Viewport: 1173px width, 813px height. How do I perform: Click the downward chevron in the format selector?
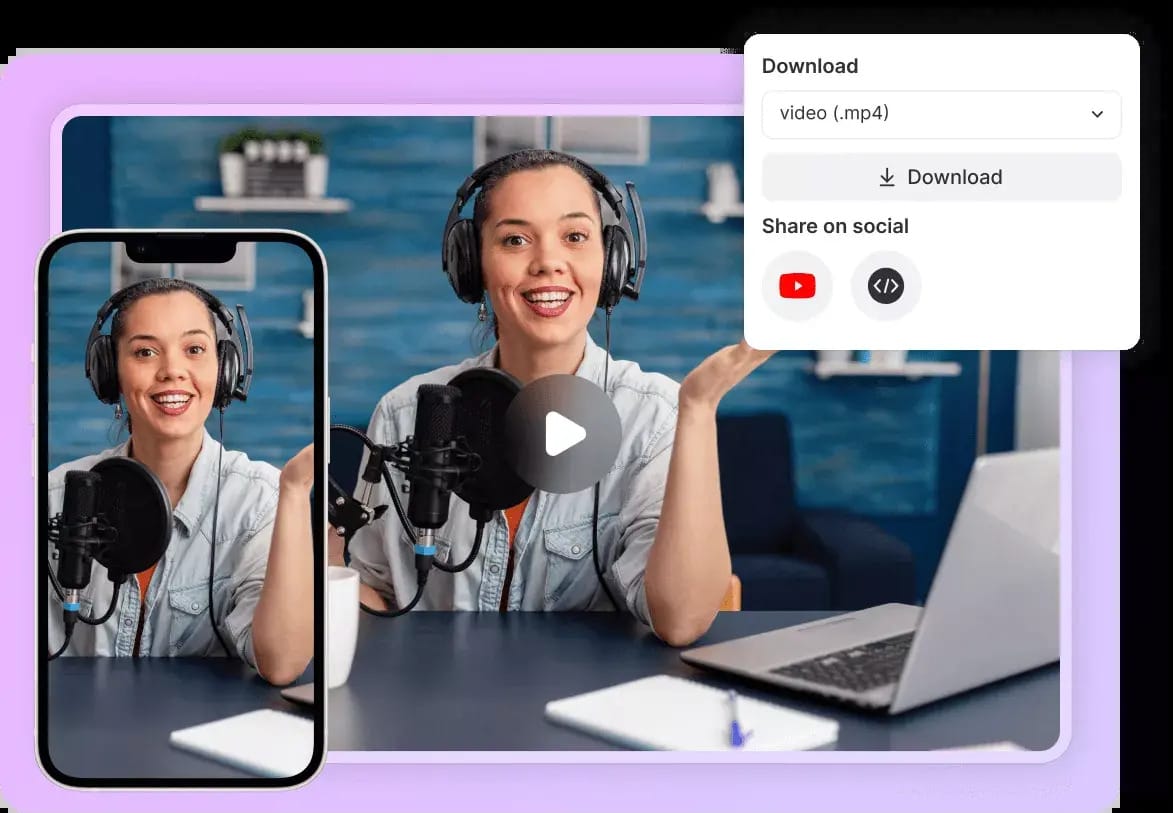(x=1097, y=114)
